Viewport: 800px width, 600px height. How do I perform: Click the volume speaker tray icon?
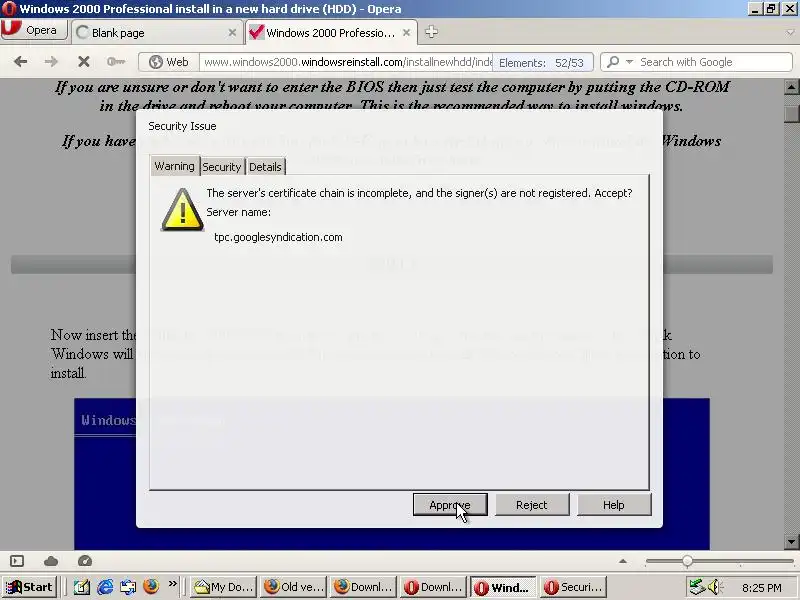[x=715, y=587]
